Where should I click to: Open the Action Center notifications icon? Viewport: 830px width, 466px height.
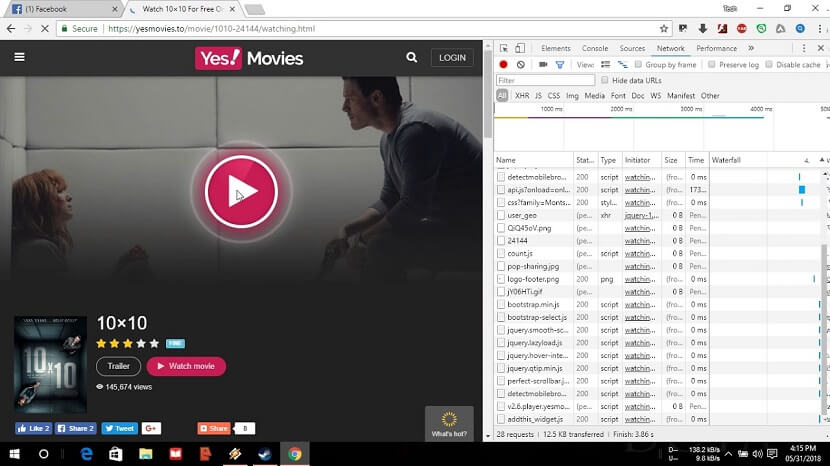(x=772, y=454)
